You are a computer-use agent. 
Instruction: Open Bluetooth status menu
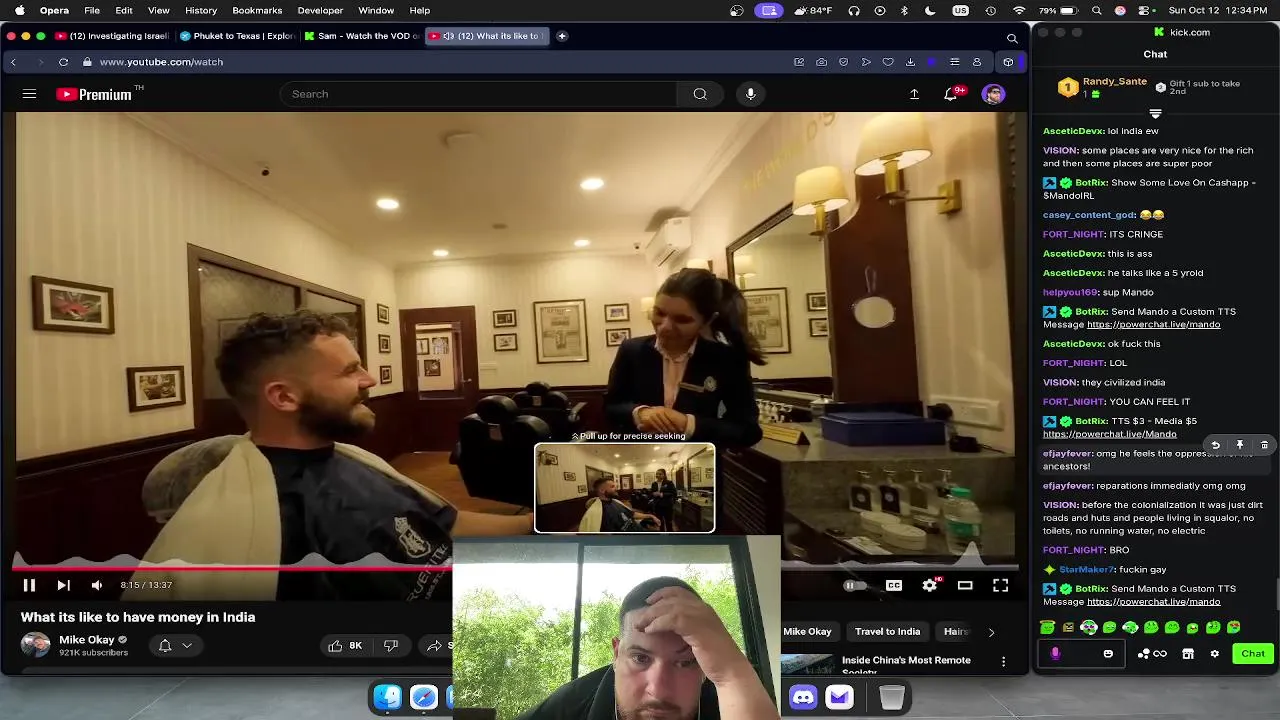904,10
